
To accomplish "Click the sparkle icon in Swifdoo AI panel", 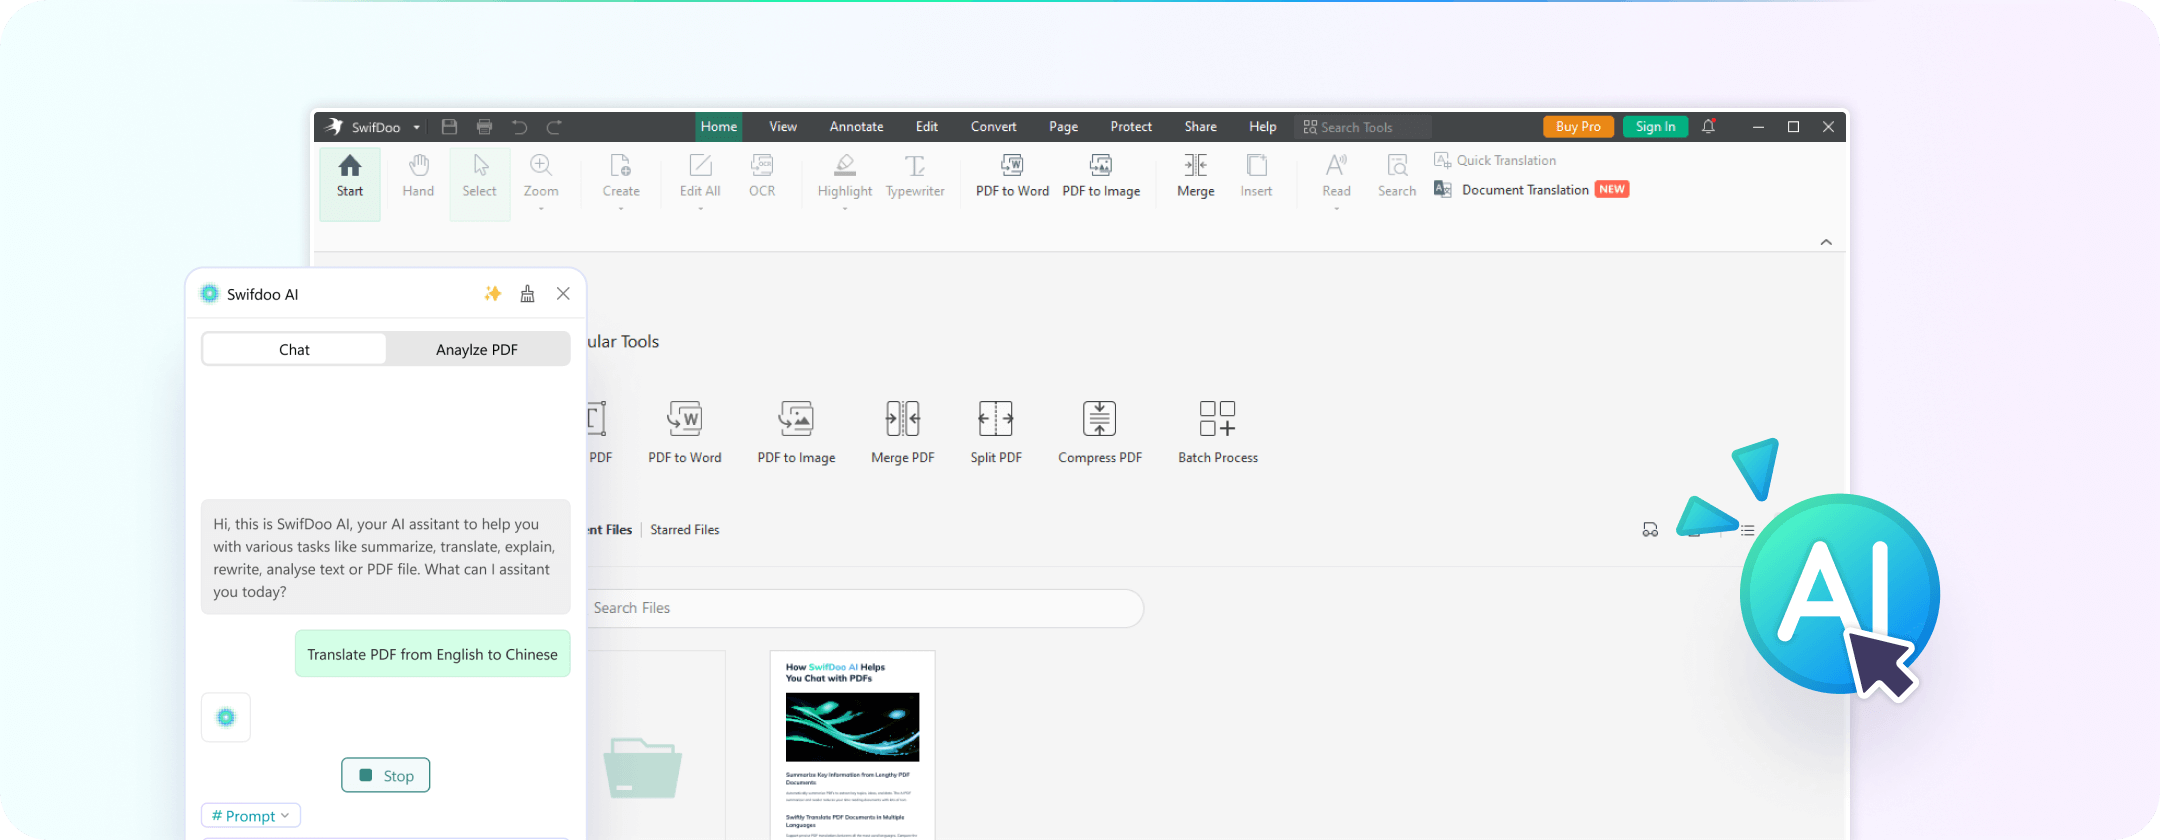I will point(492,293).
